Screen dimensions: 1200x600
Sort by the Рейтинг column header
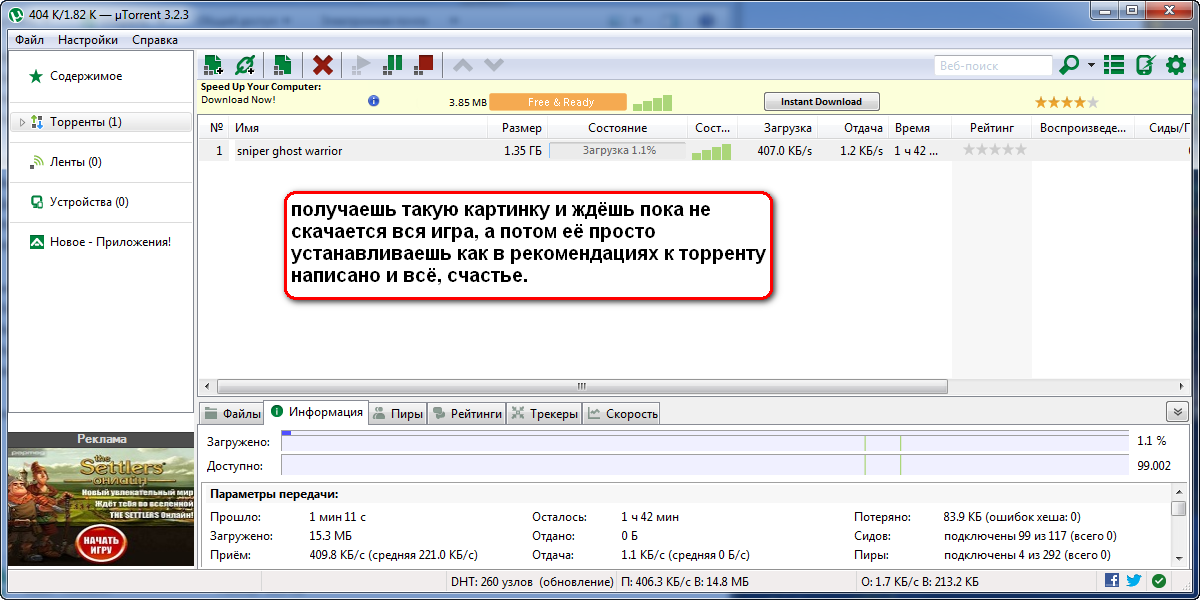992,128
